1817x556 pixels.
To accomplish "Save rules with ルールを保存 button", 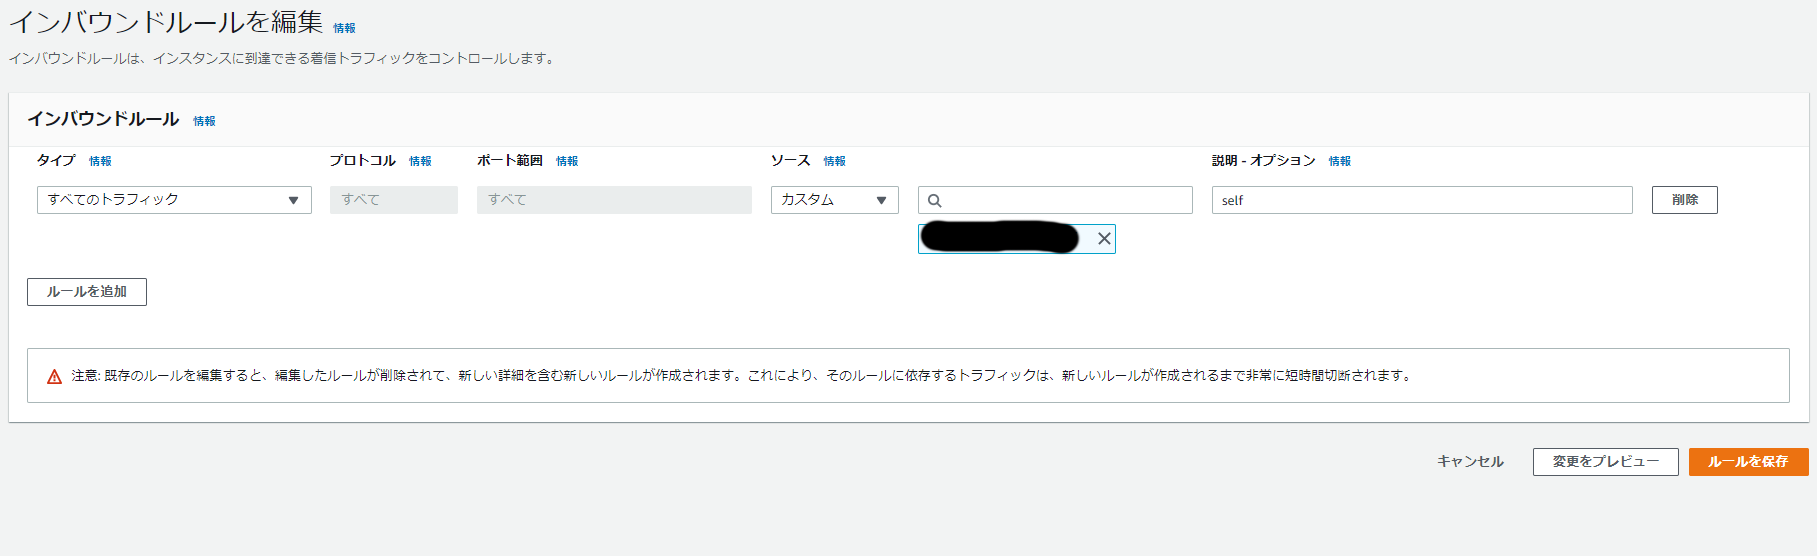I will (1748, 462).
